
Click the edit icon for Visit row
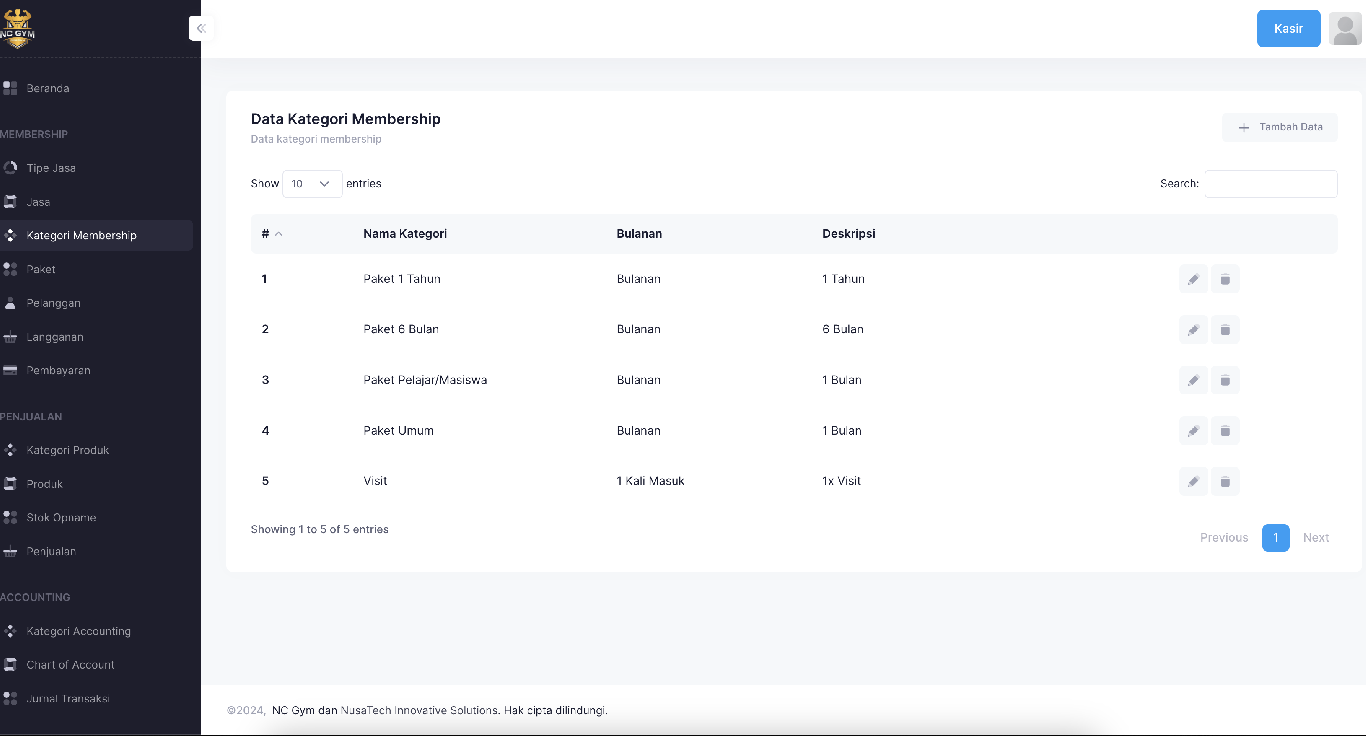[1193, 481]
